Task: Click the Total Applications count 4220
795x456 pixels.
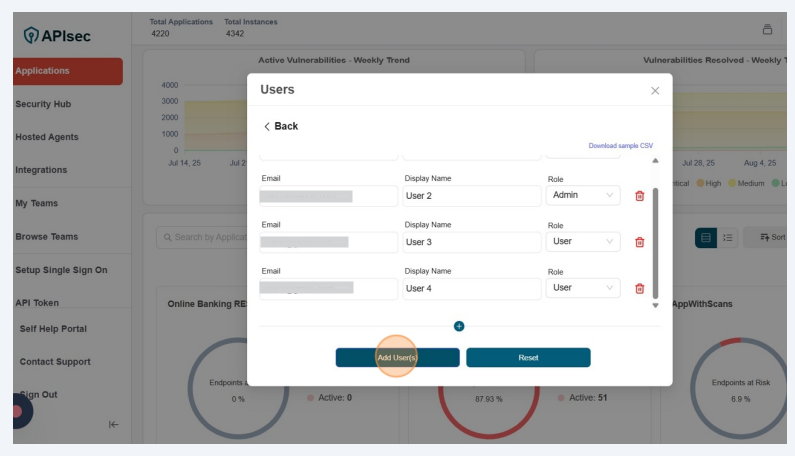Action: pos(160,33)
